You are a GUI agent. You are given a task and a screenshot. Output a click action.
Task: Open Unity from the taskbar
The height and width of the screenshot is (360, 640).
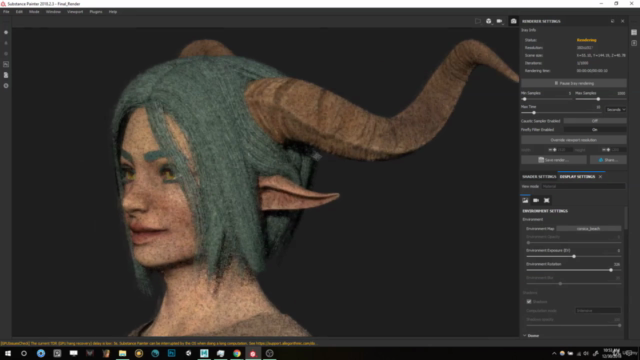(x=188, y=353)
